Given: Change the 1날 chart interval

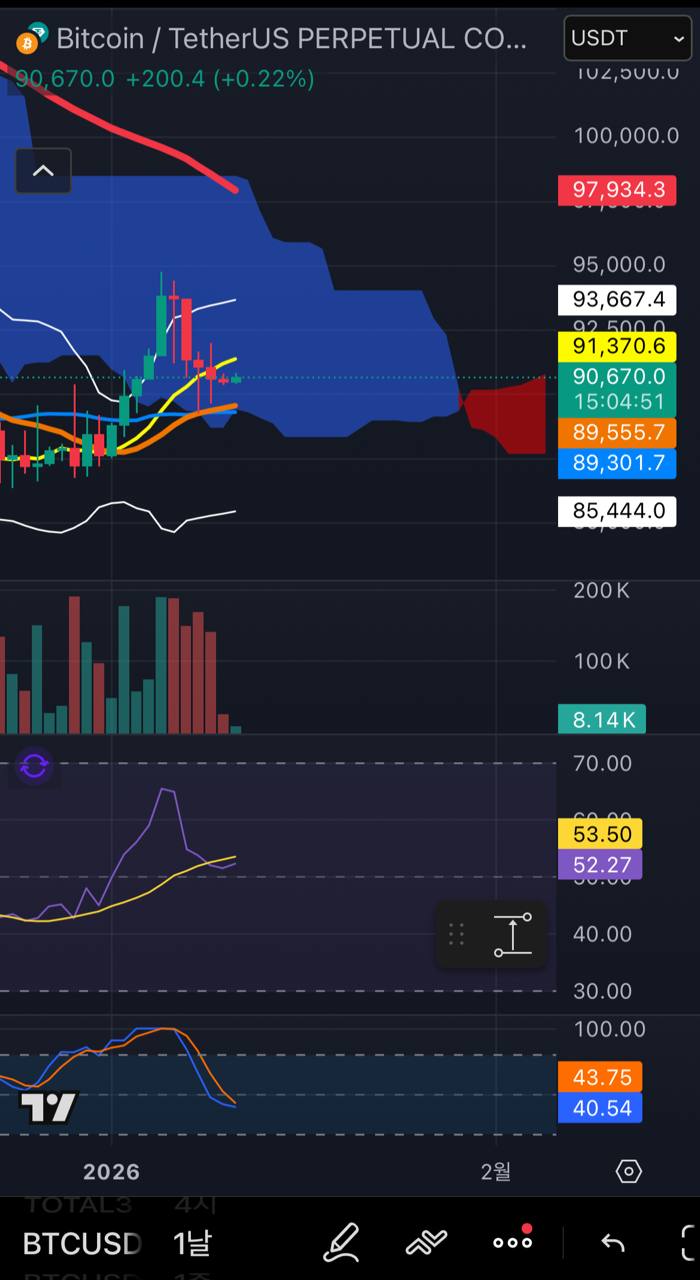Looking at the screenshot, I should pyautogui.click(x=192, y=1243).
